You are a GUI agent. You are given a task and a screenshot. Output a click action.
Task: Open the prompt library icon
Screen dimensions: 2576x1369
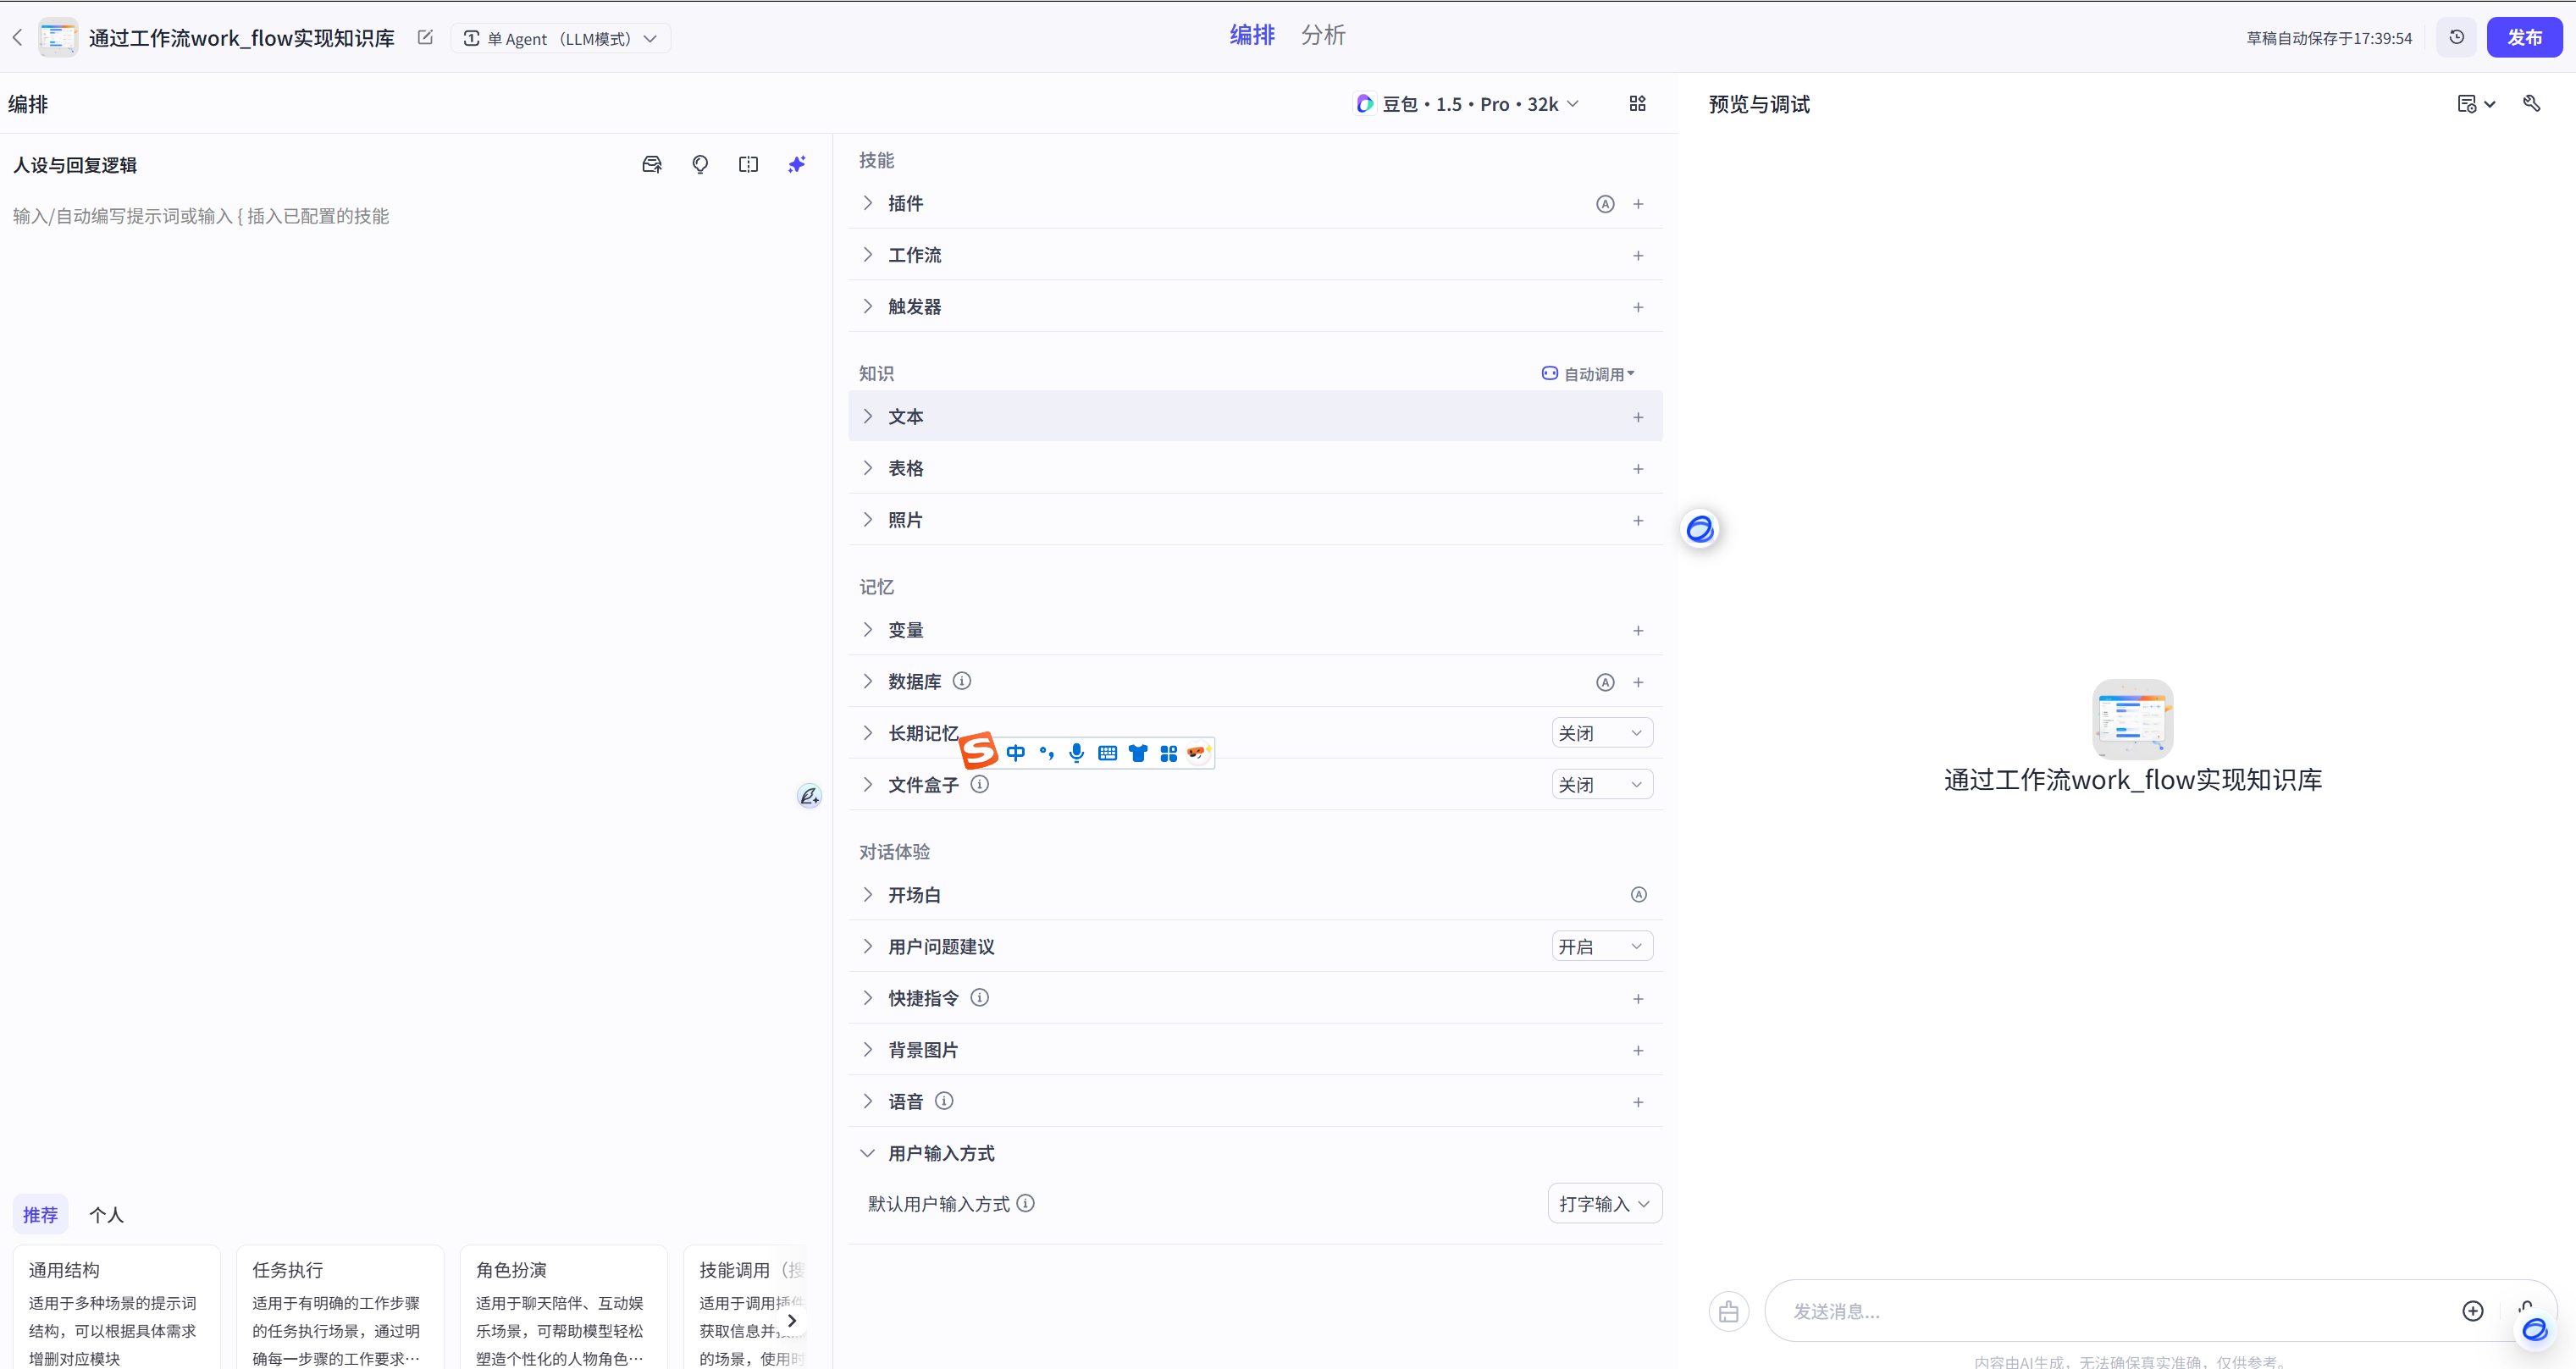(652, 164)
